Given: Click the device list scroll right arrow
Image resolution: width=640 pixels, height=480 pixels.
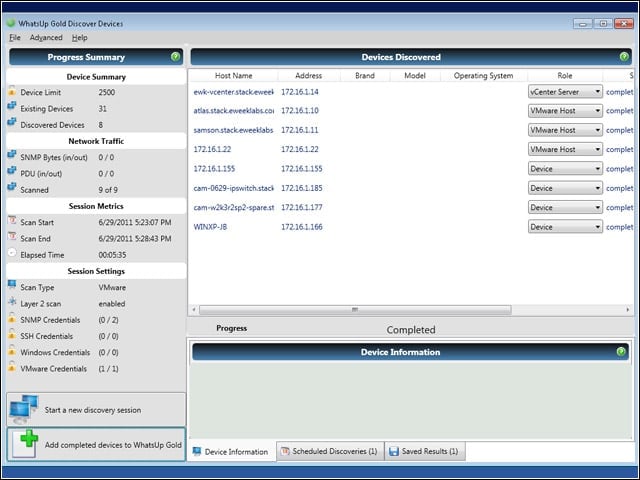Looking at the screenshot, I should coord(628,309).
